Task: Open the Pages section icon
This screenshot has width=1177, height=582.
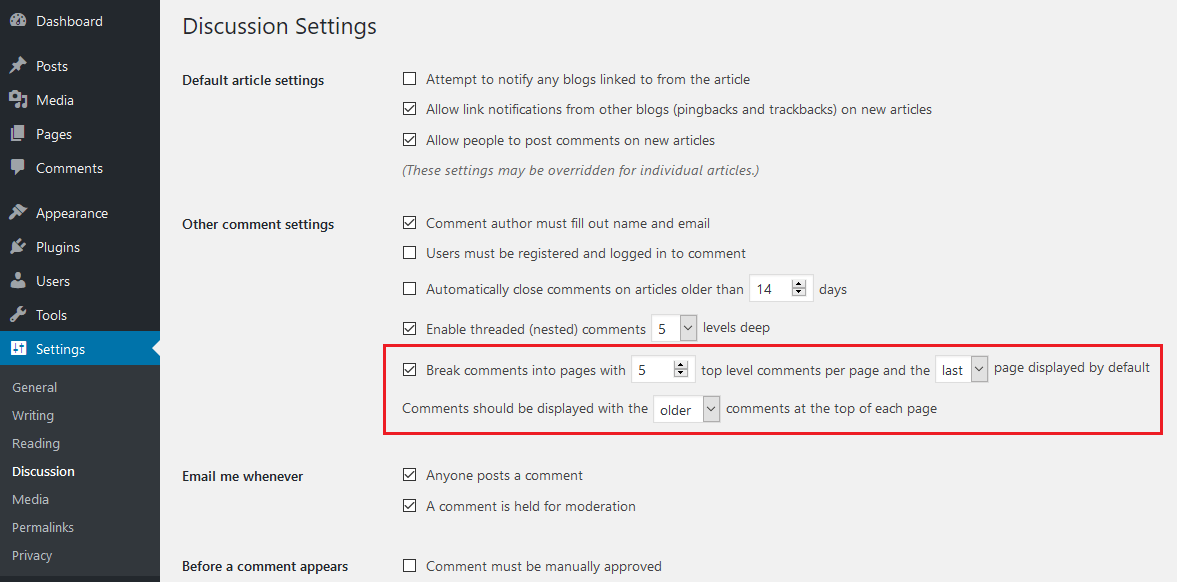Action: click(17, 133)
